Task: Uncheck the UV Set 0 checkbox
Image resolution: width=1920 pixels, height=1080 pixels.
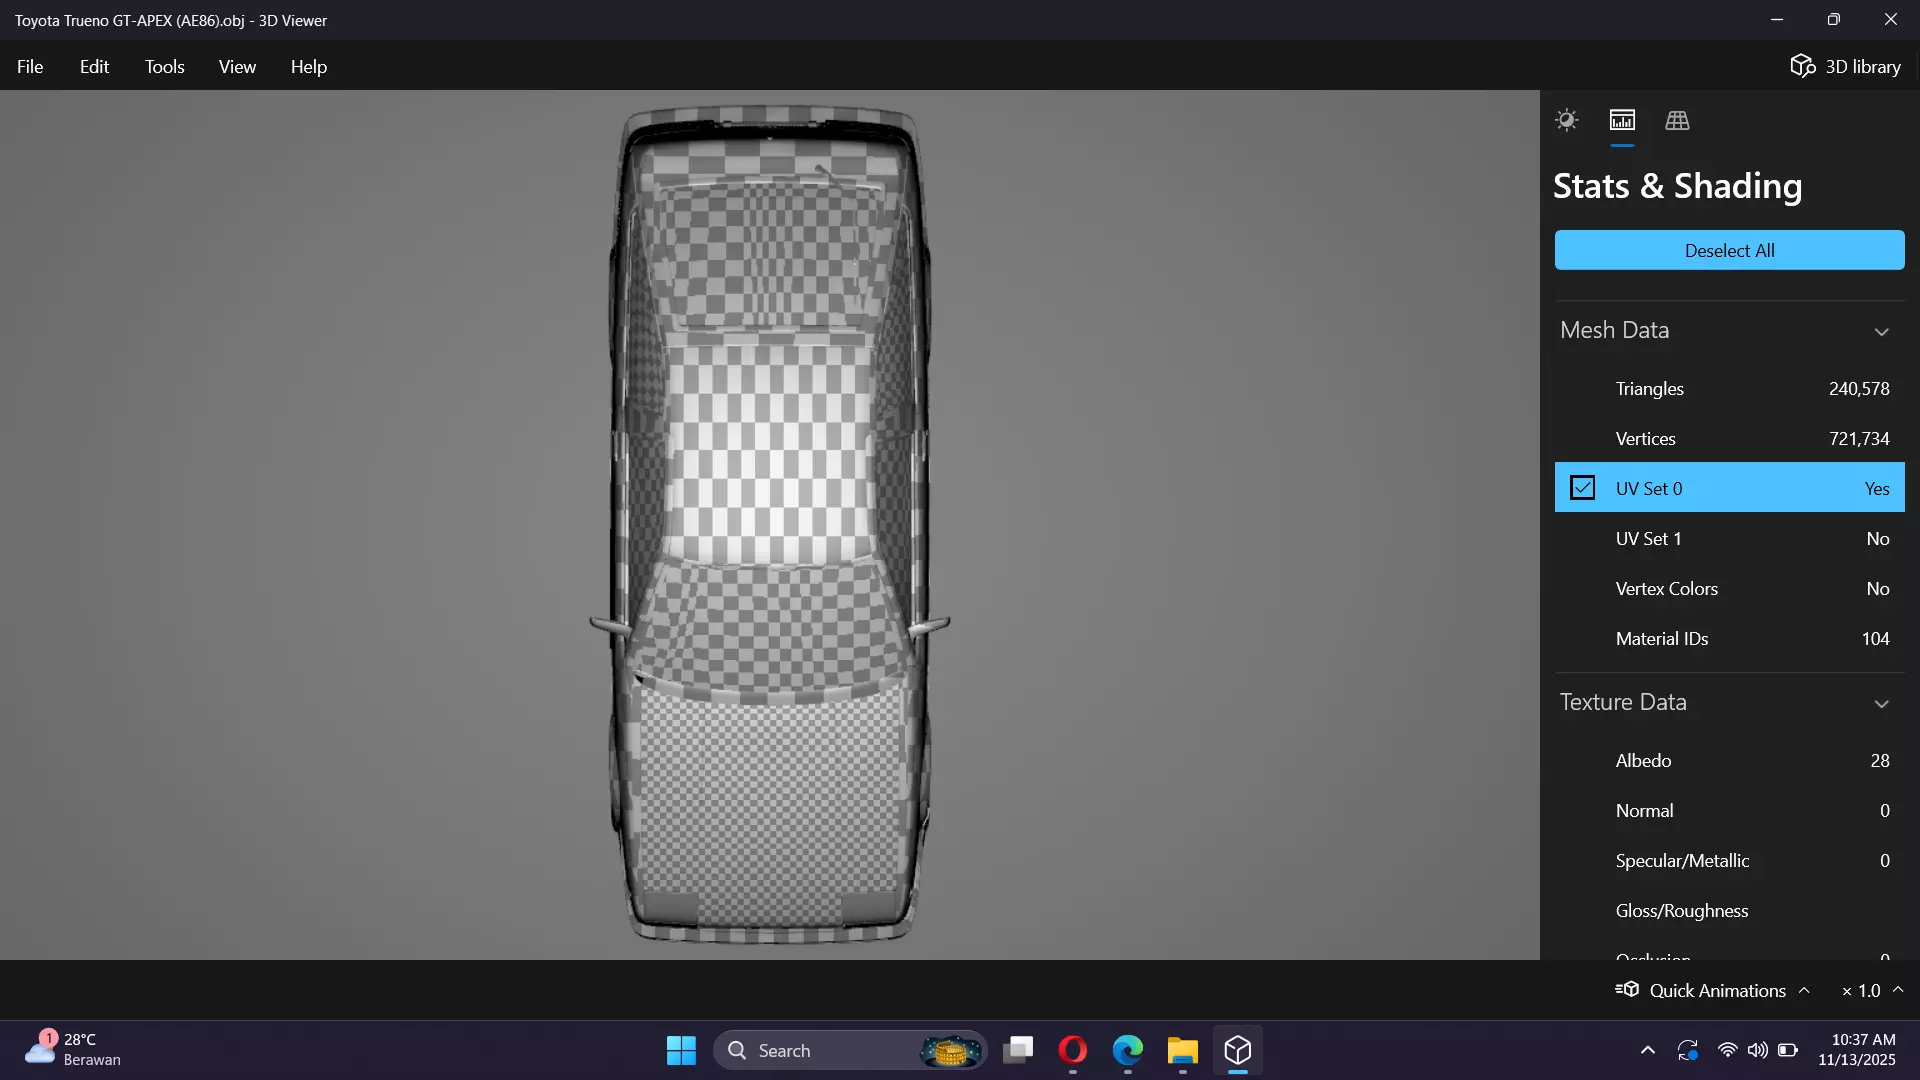Action: pos(1582,488)
